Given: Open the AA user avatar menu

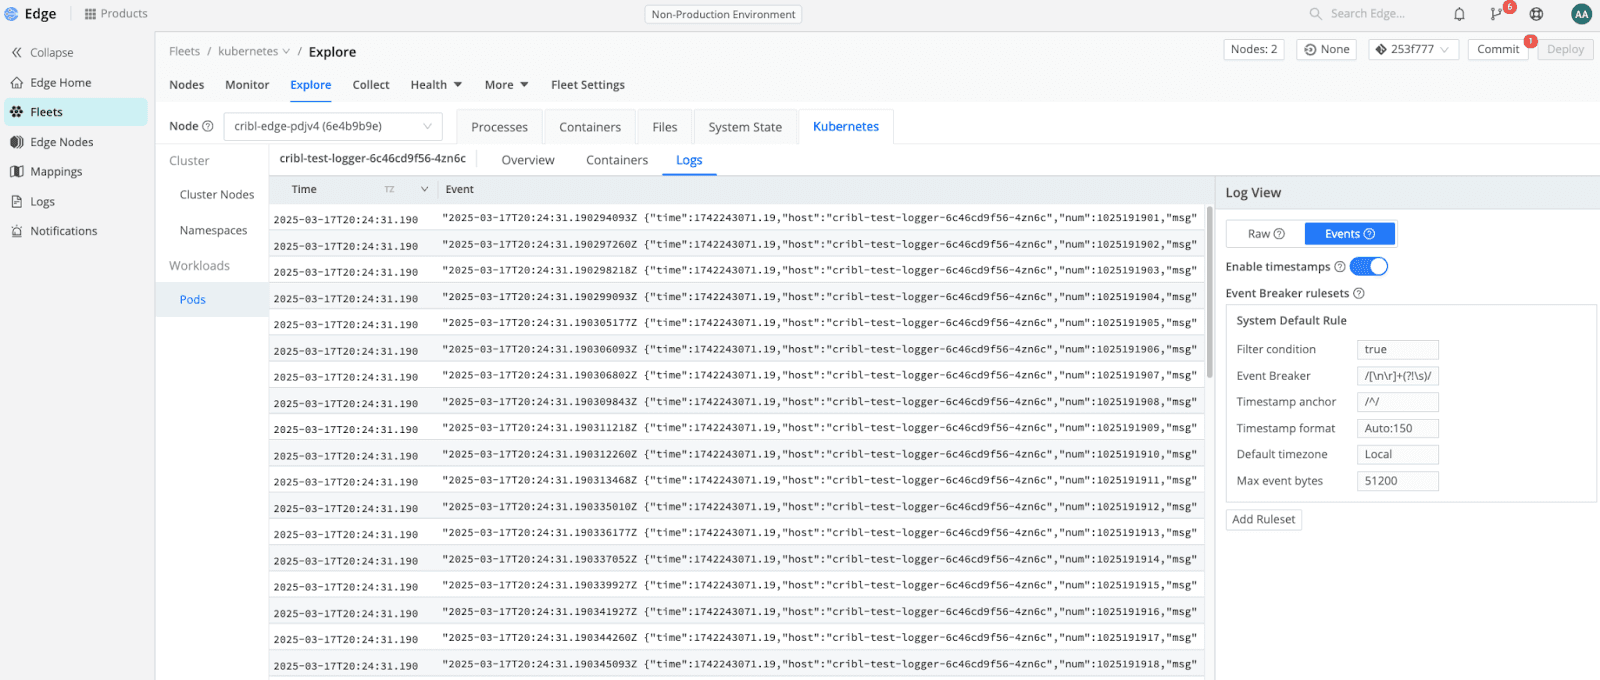Looking at the screenshot, I should pos(1581,14).
